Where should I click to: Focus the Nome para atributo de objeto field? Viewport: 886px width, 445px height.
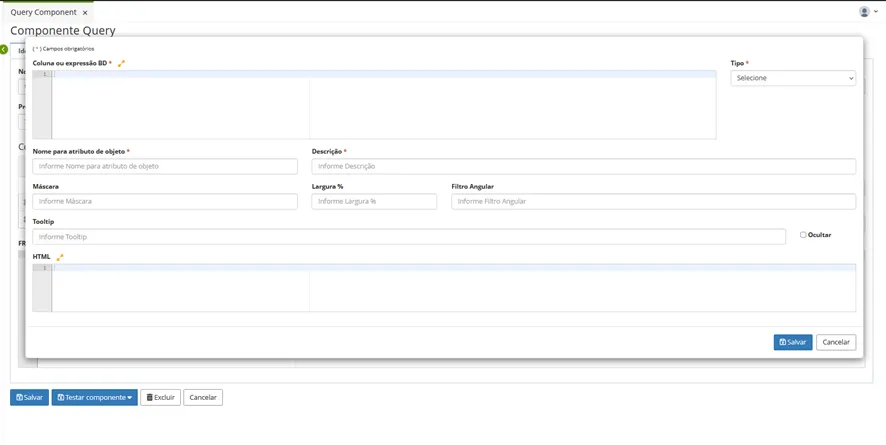click(x=165, y=167)
